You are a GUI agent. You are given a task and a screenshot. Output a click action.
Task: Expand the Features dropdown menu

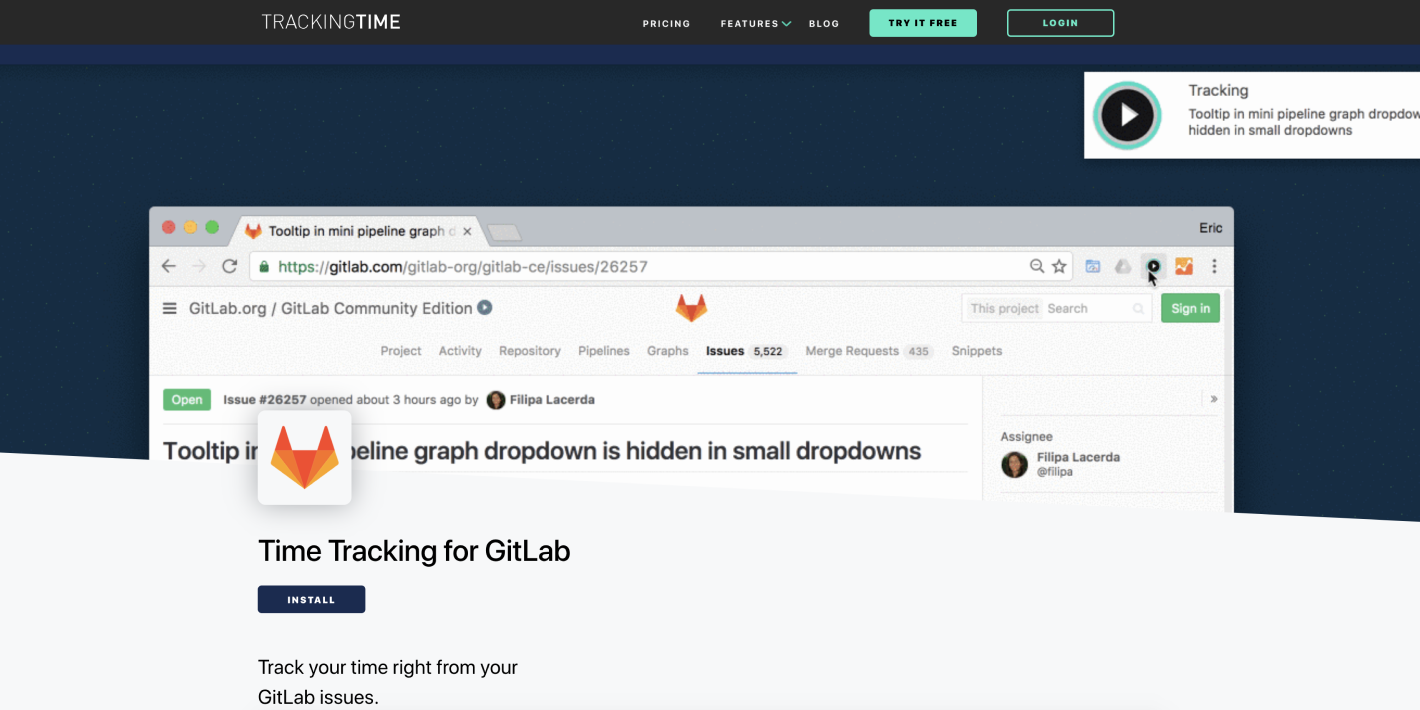(x=755, y=23)
